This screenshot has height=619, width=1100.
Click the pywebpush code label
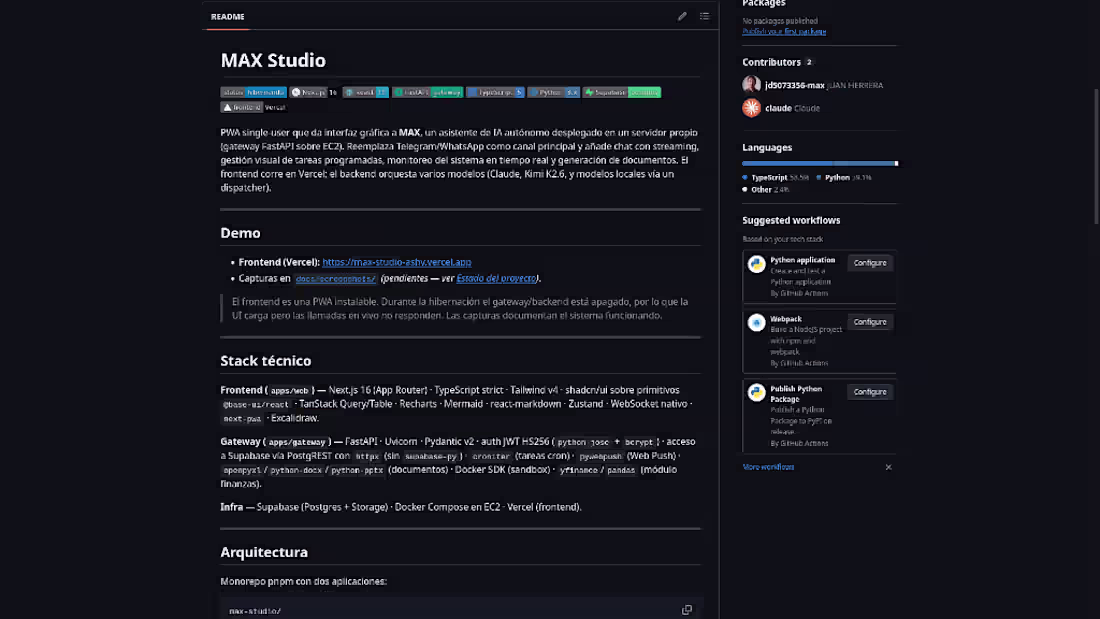point(601,456)
